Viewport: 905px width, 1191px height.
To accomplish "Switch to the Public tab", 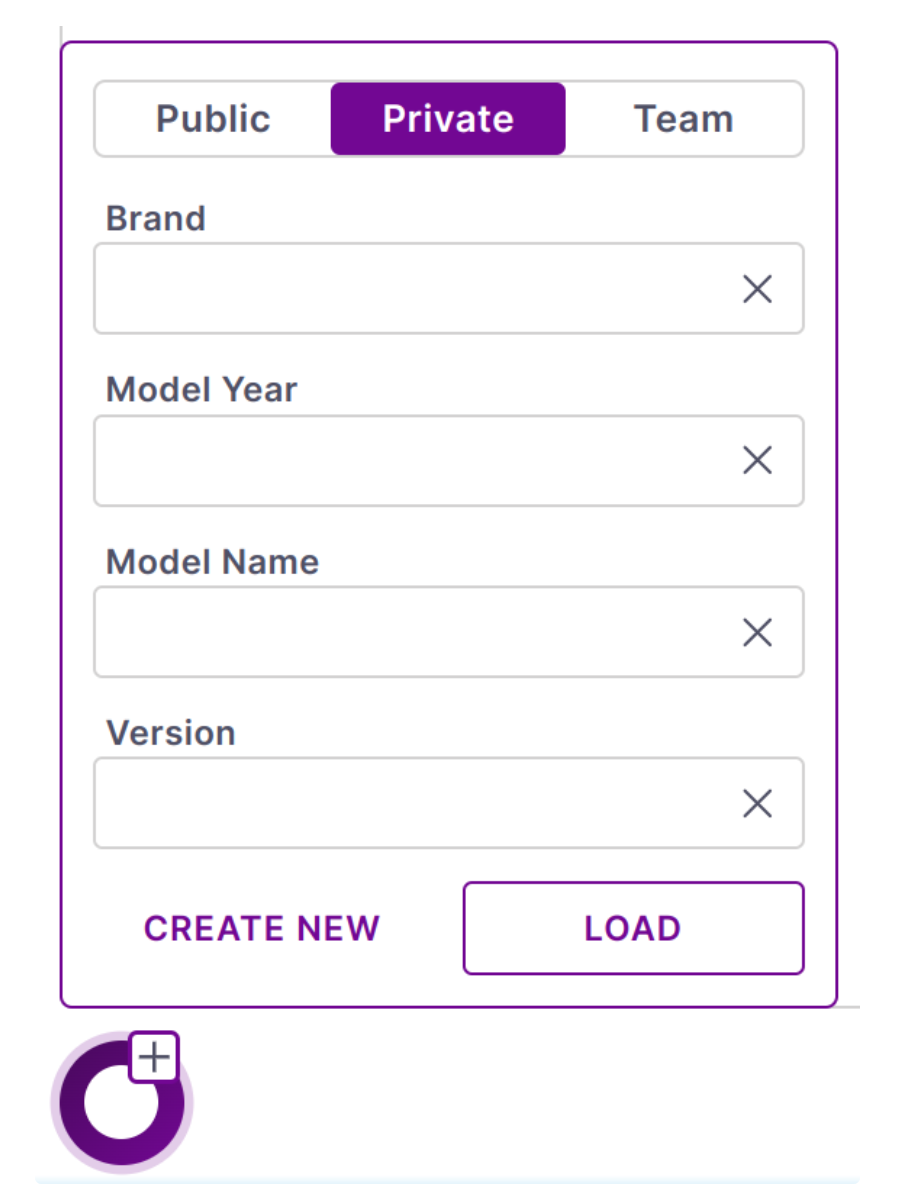I will (213, 119).
